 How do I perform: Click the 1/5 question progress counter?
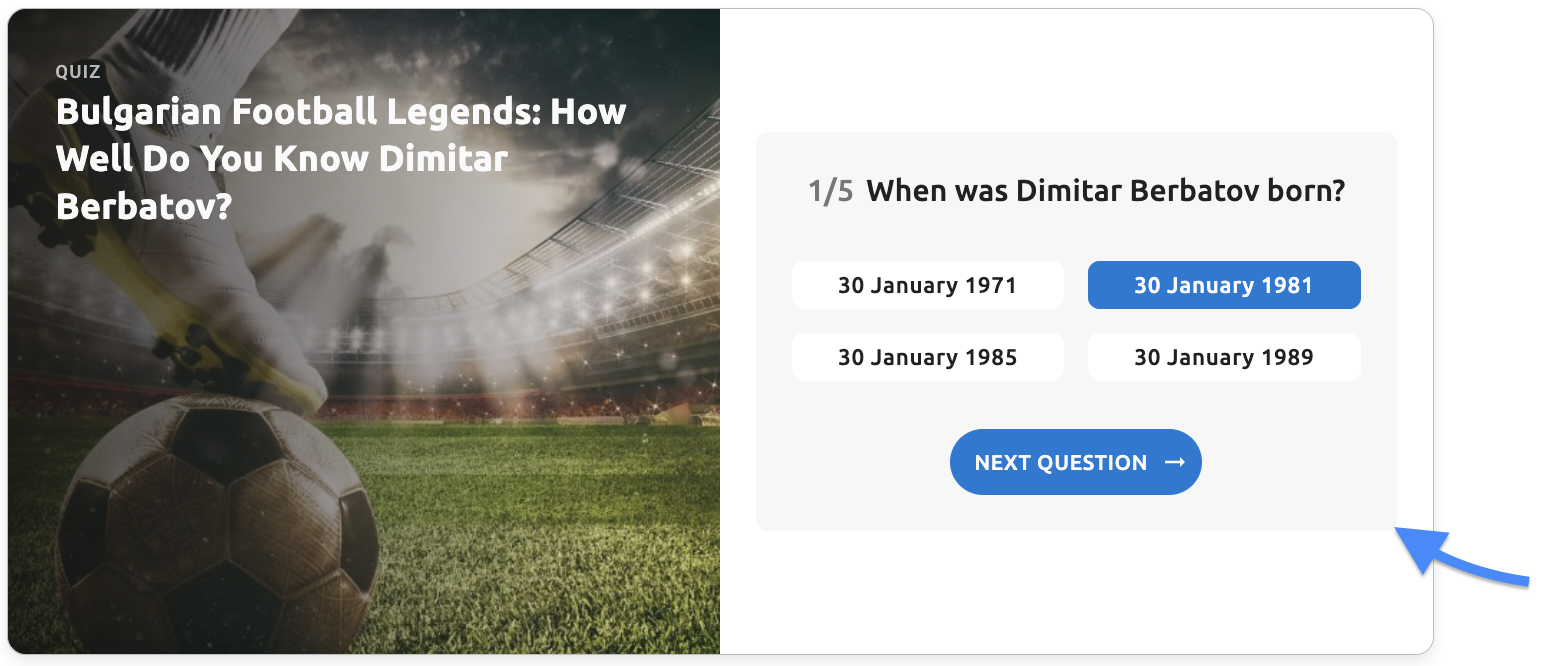click(830, 190)
